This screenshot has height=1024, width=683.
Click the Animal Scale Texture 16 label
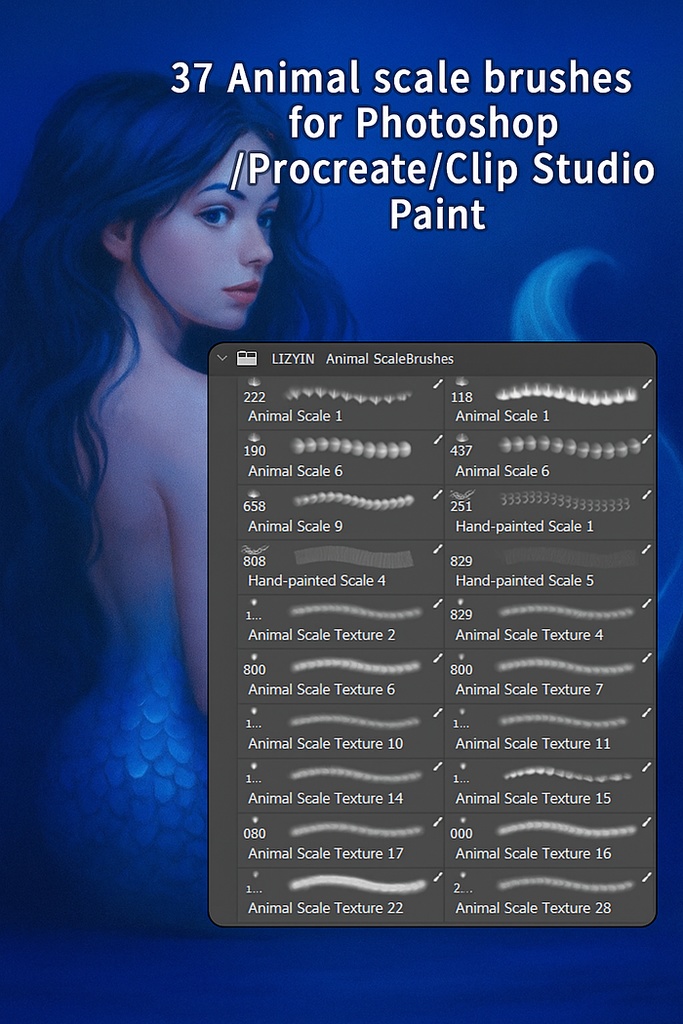533,854
